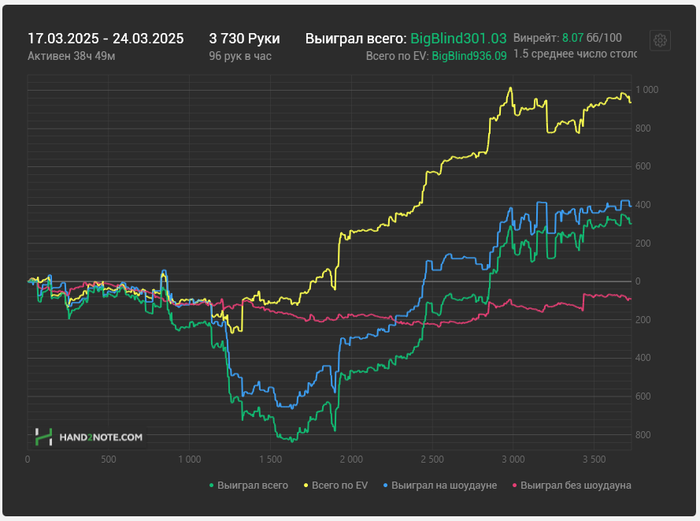The height and width of the screenshot is (521, 700).
Task: Open the graph settings gear icon
Action: pos(660,41)
